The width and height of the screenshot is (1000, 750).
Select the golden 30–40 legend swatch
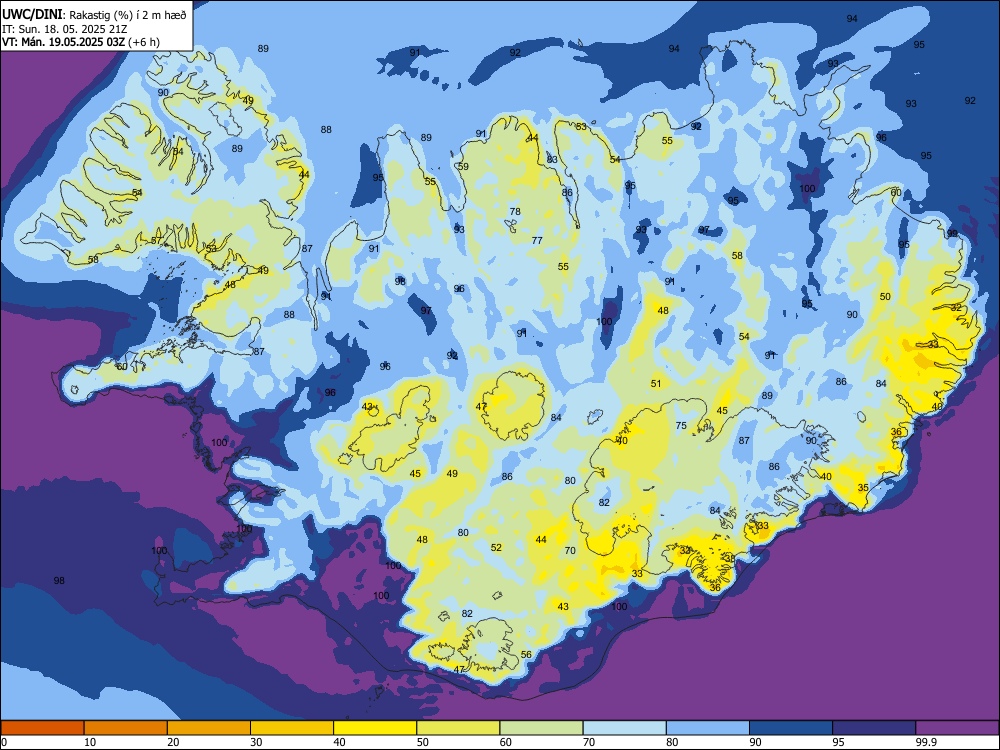(292, 728)
